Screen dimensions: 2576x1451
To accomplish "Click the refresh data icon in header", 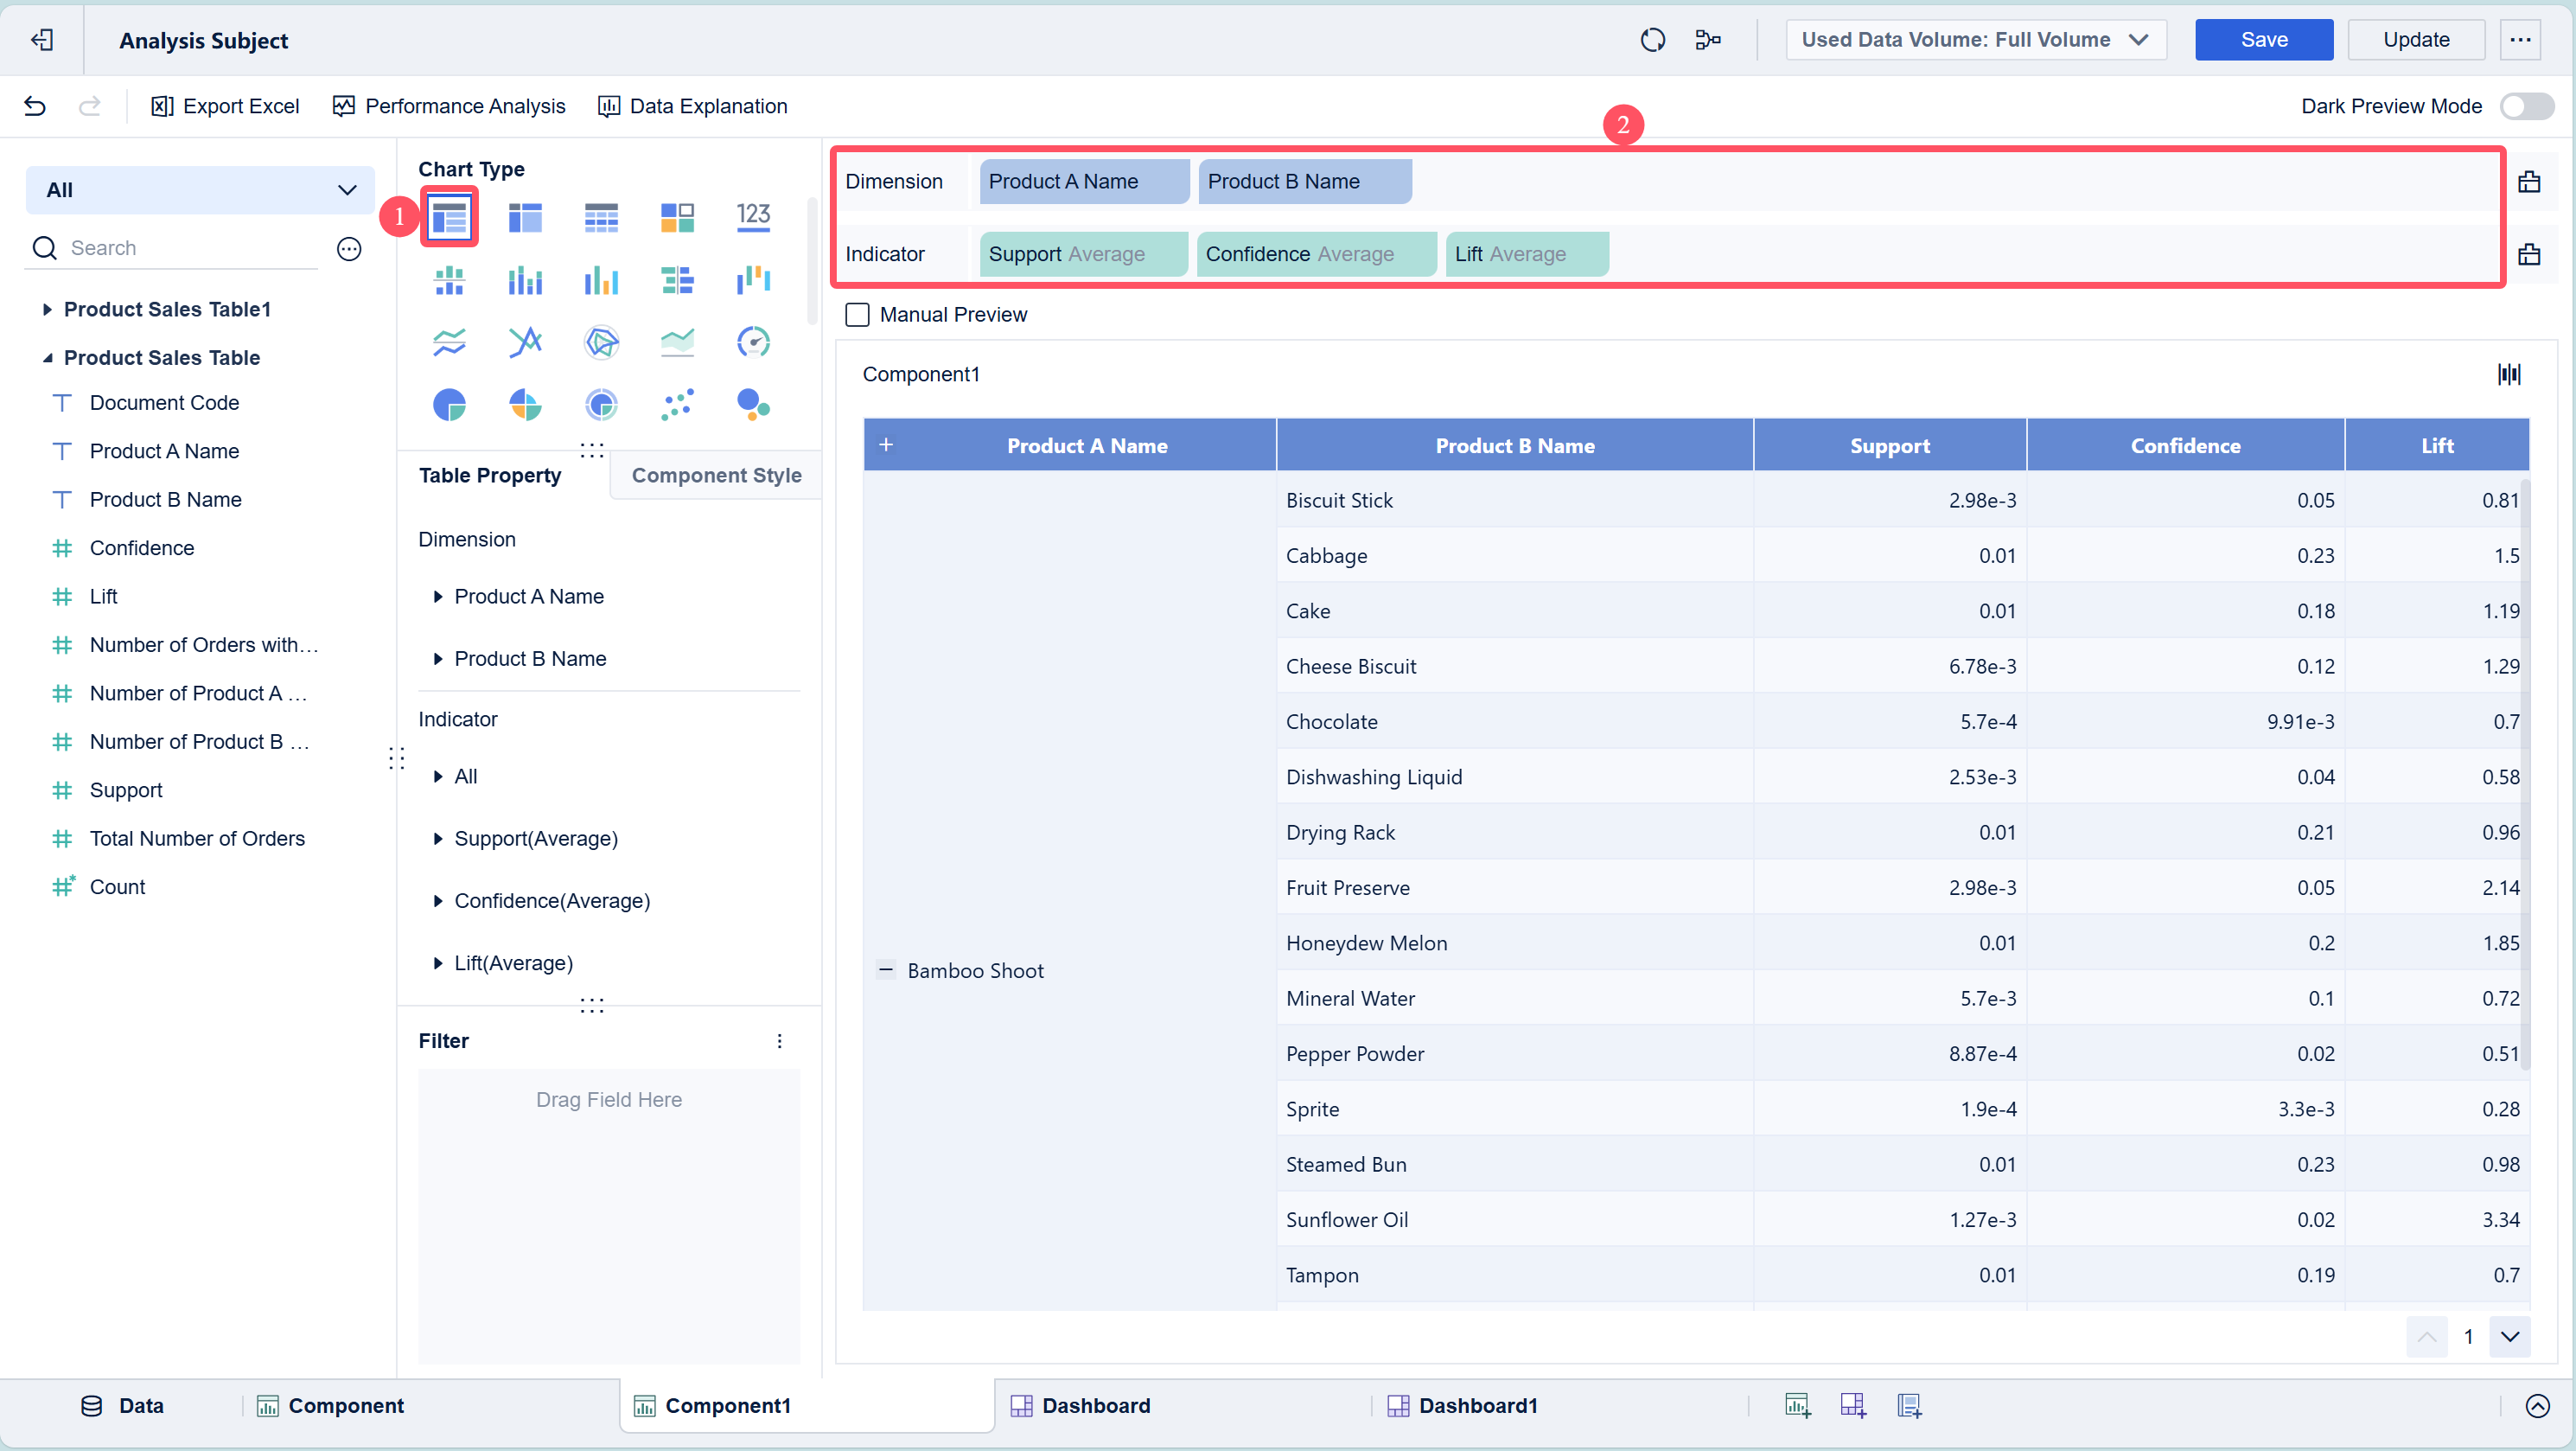I will pyautogui.click(x=1652, y=40).
